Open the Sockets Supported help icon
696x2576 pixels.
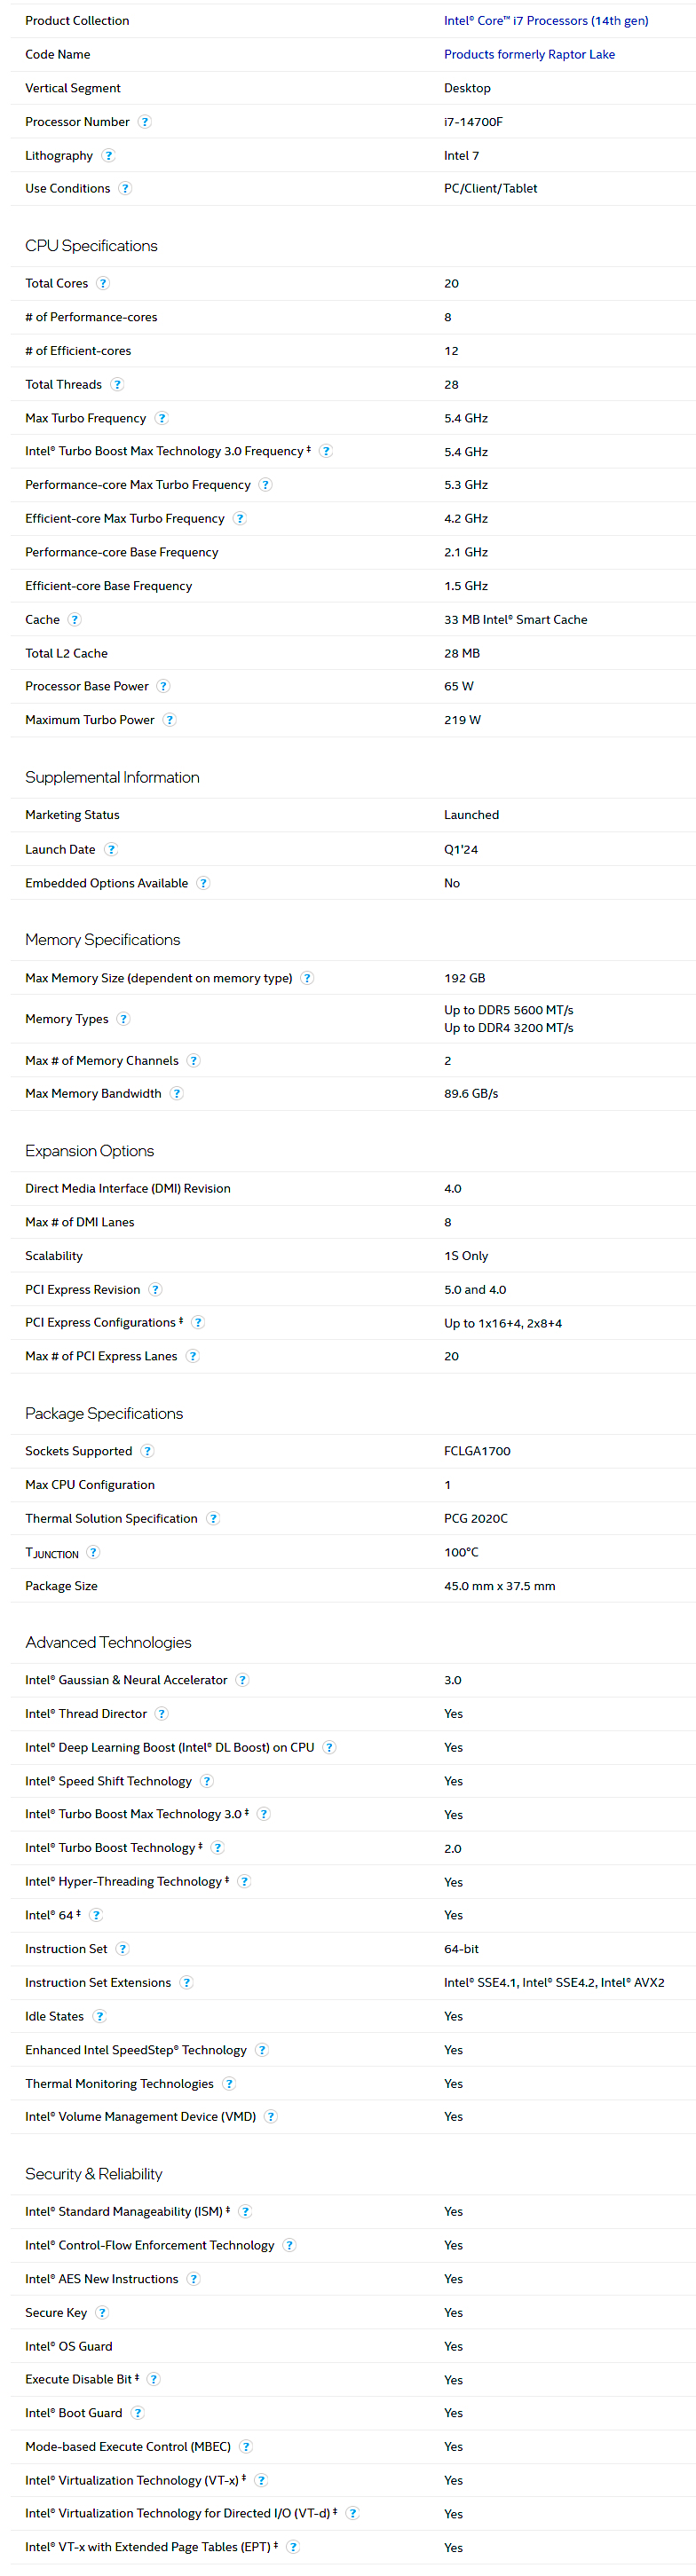[x=147, y=1451]
